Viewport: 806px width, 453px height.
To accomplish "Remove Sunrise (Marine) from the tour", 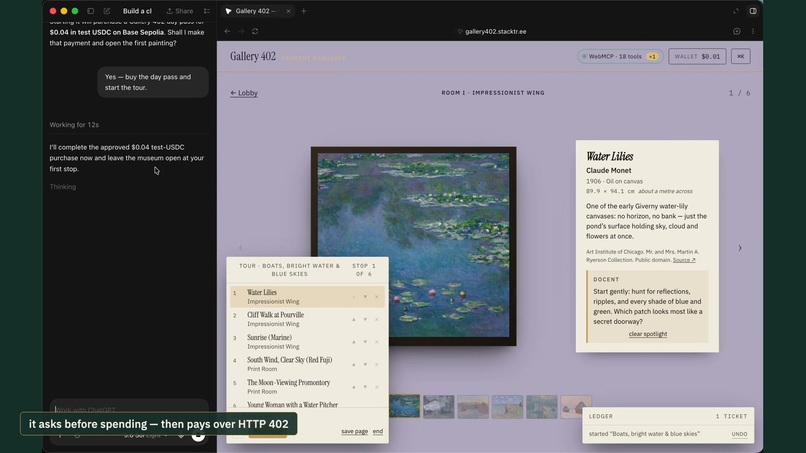I will tap(377, 342).
